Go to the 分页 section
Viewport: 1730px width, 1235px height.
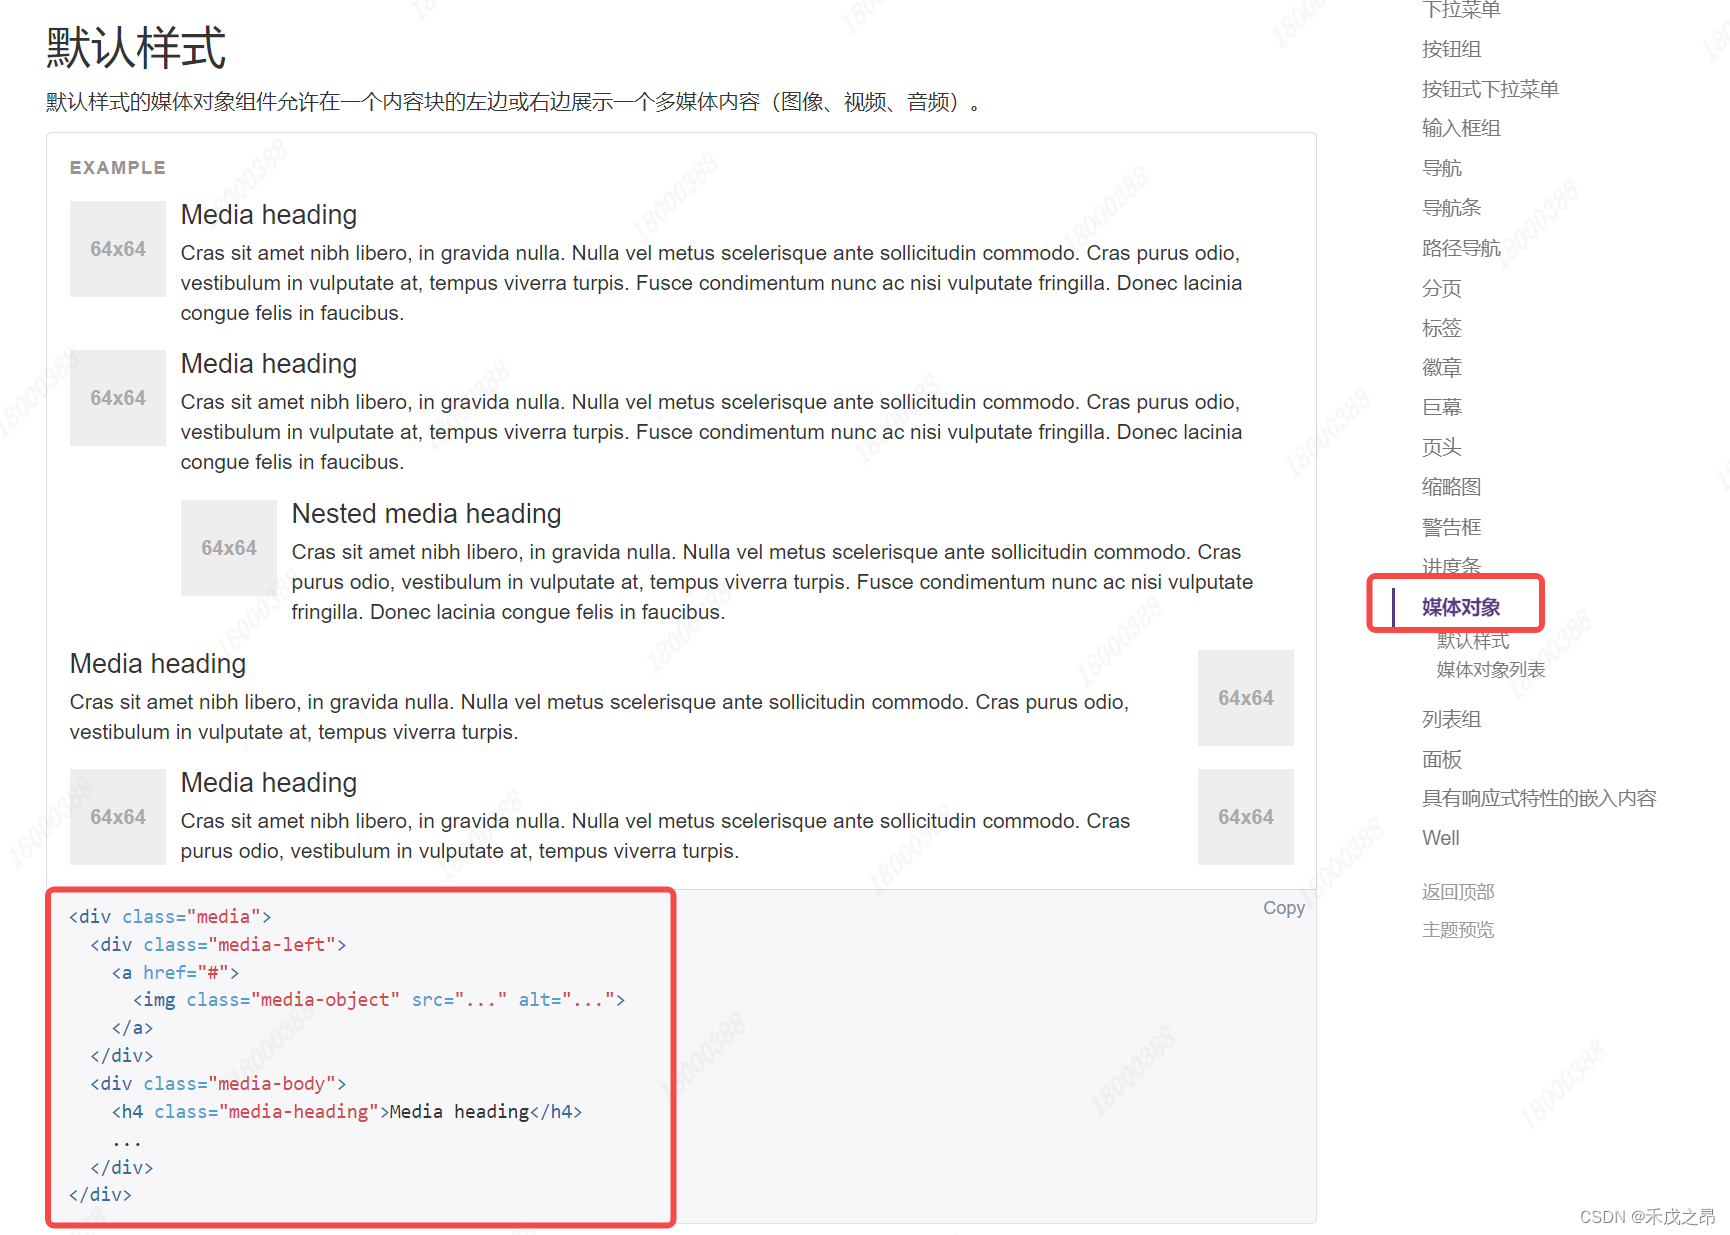(1441, 288)
